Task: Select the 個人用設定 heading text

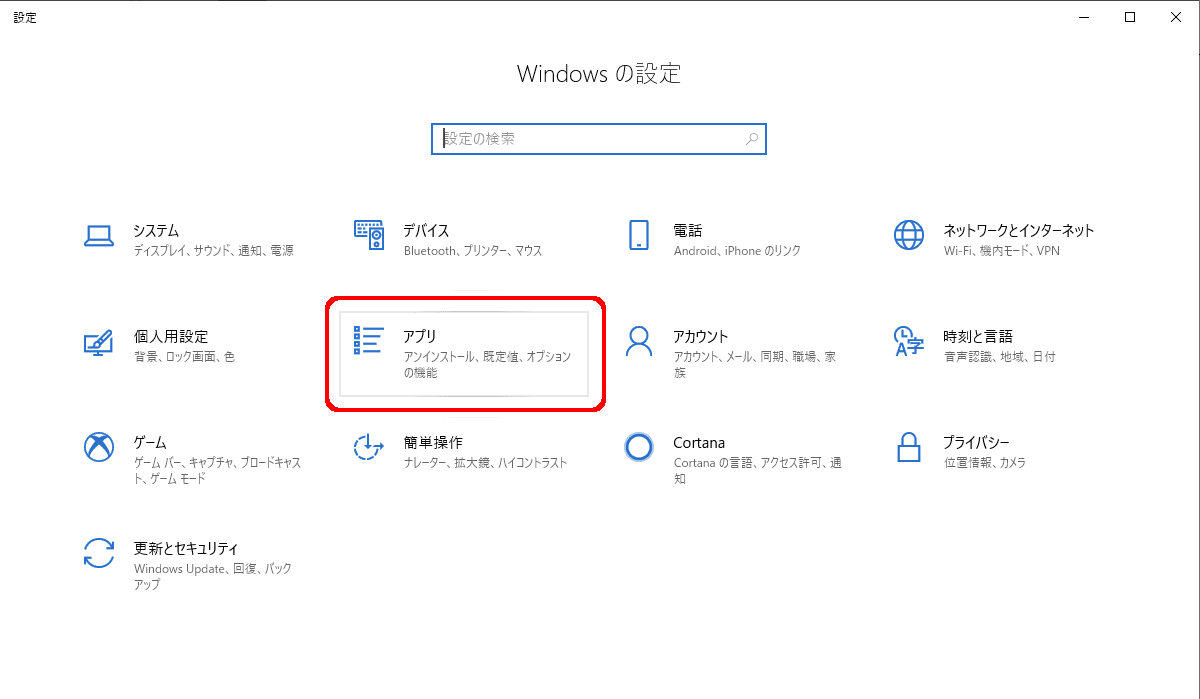Action: point(171,336)
